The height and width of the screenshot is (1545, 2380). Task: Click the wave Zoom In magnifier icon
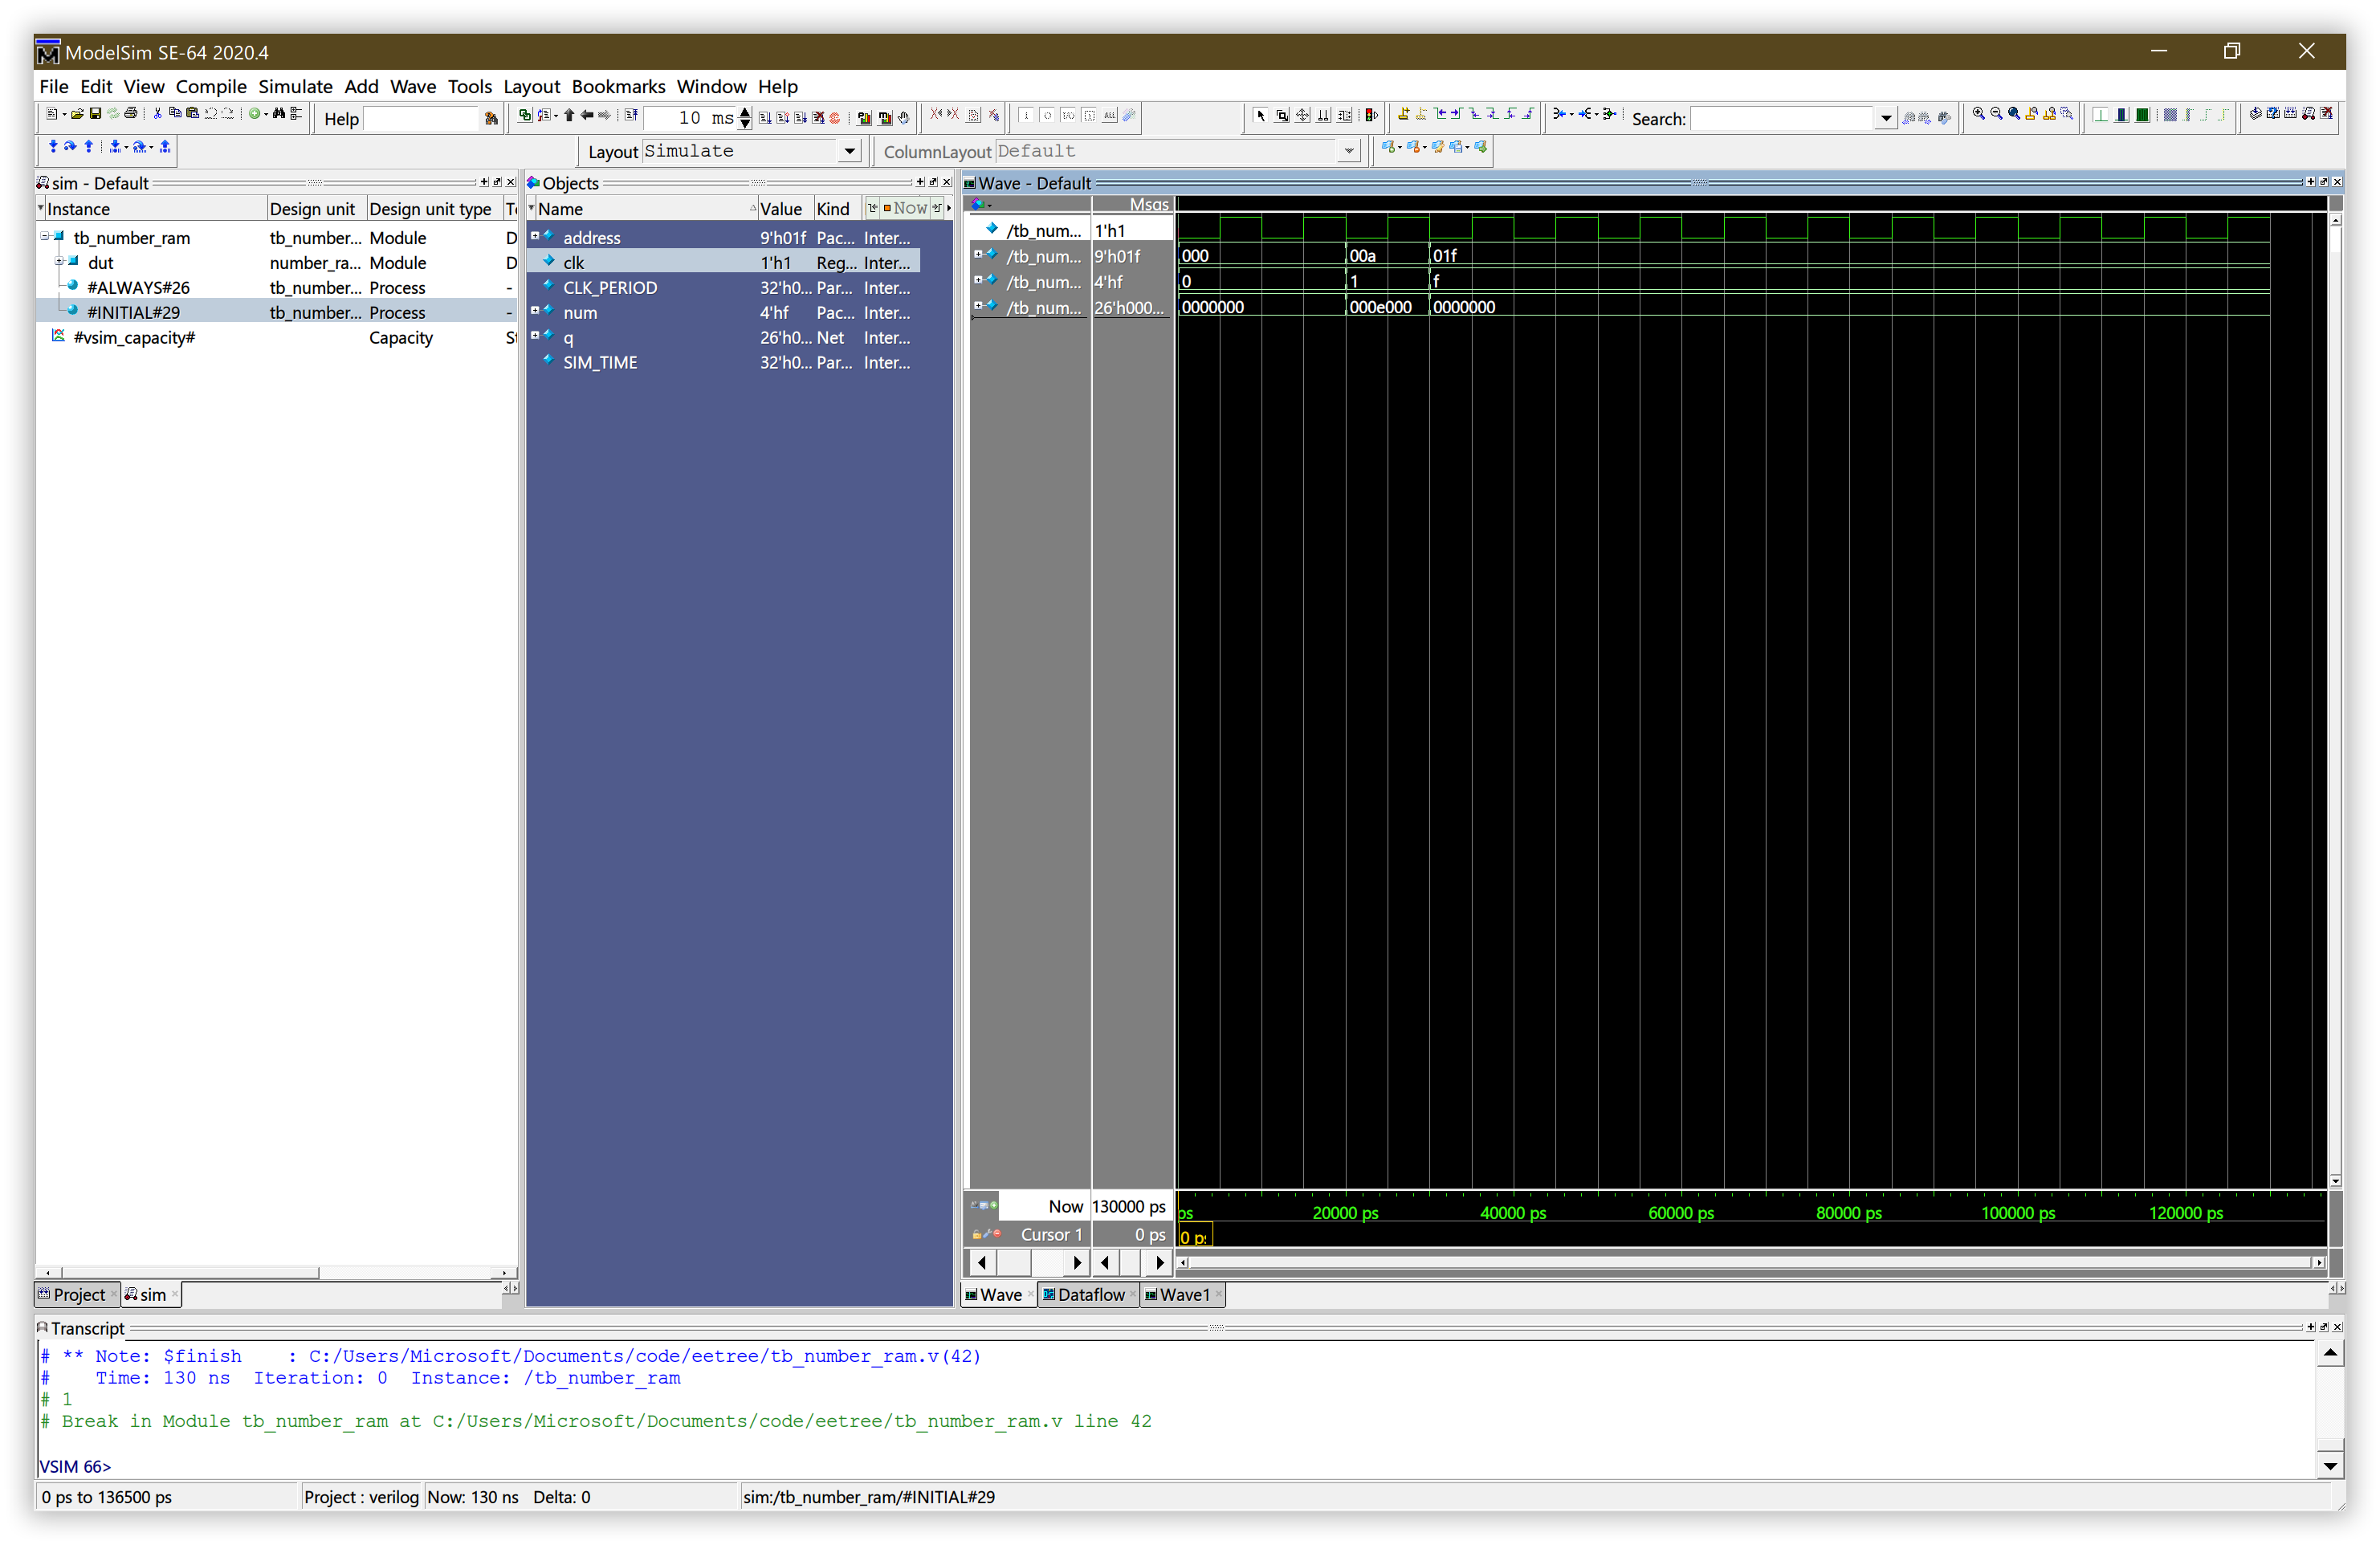click(1979, 114)
